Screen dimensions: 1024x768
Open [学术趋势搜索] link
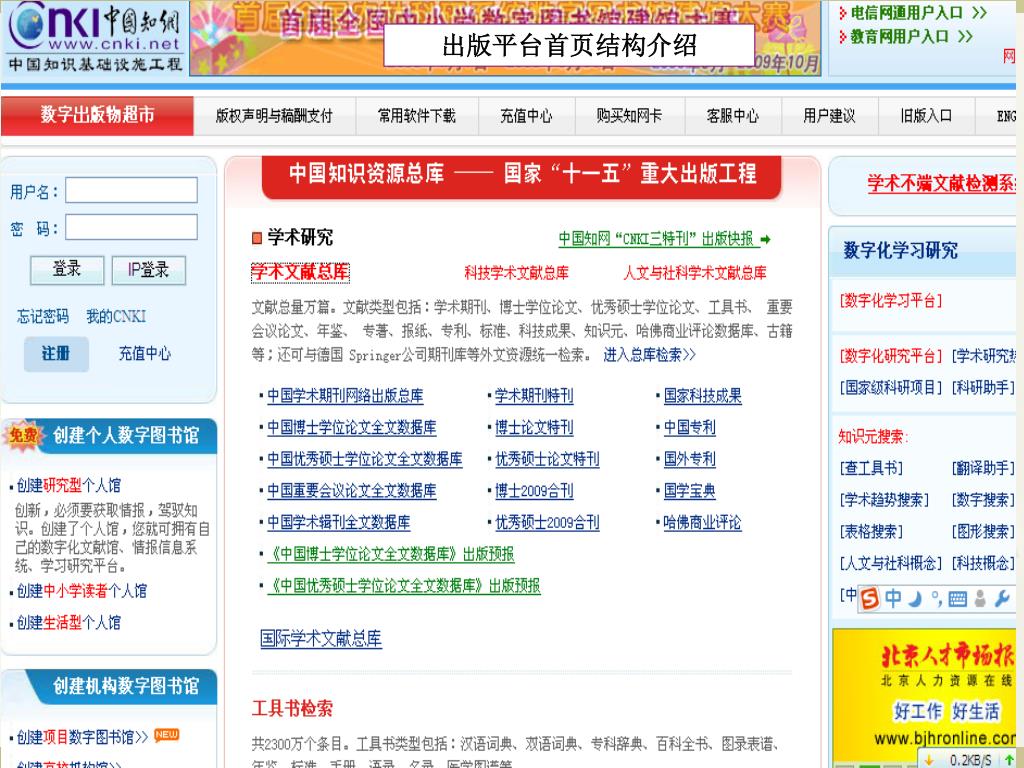884,500
